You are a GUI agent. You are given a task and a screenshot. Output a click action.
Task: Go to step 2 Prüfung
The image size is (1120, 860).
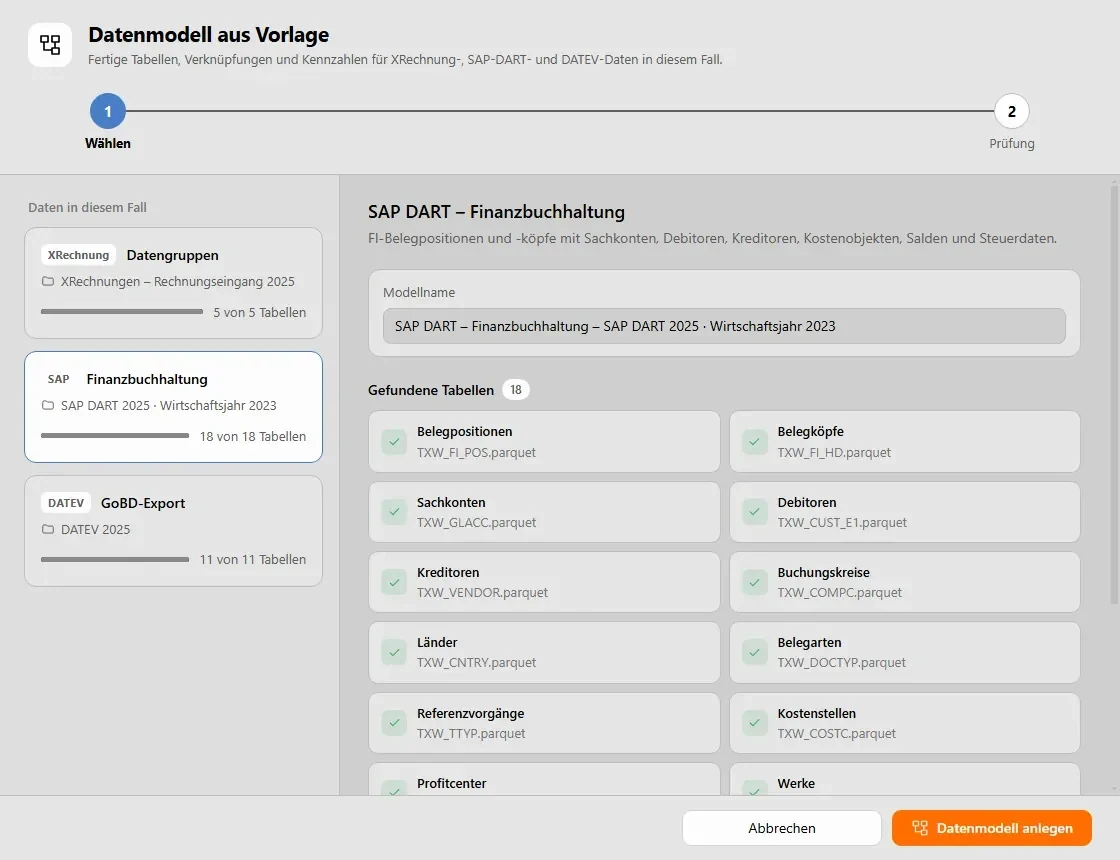click(x=1011, y=111)
